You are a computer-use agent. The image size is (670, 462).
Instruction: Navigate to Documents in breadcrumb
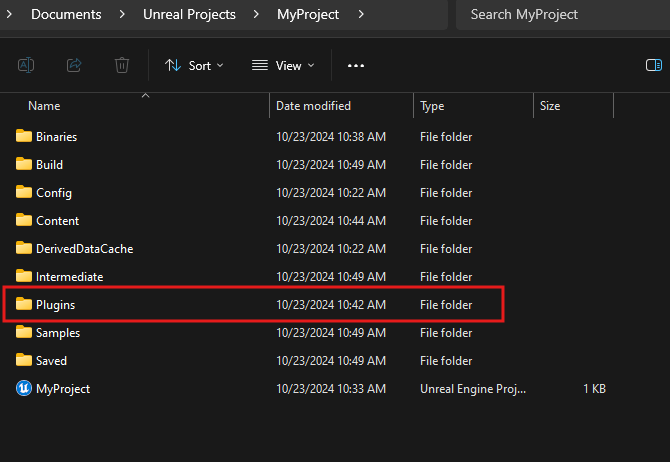[66, 15]
